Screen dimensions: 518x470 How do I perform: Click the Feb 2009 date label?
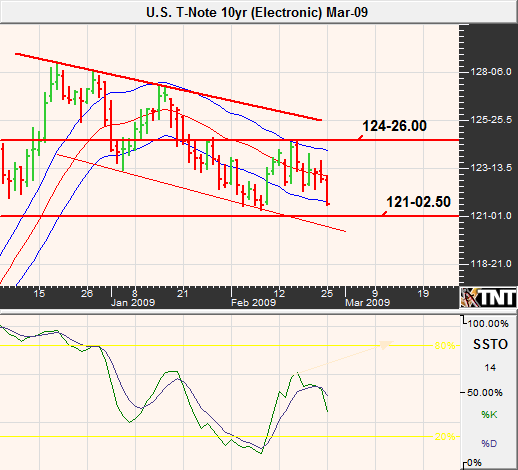(x=253, y=303)
